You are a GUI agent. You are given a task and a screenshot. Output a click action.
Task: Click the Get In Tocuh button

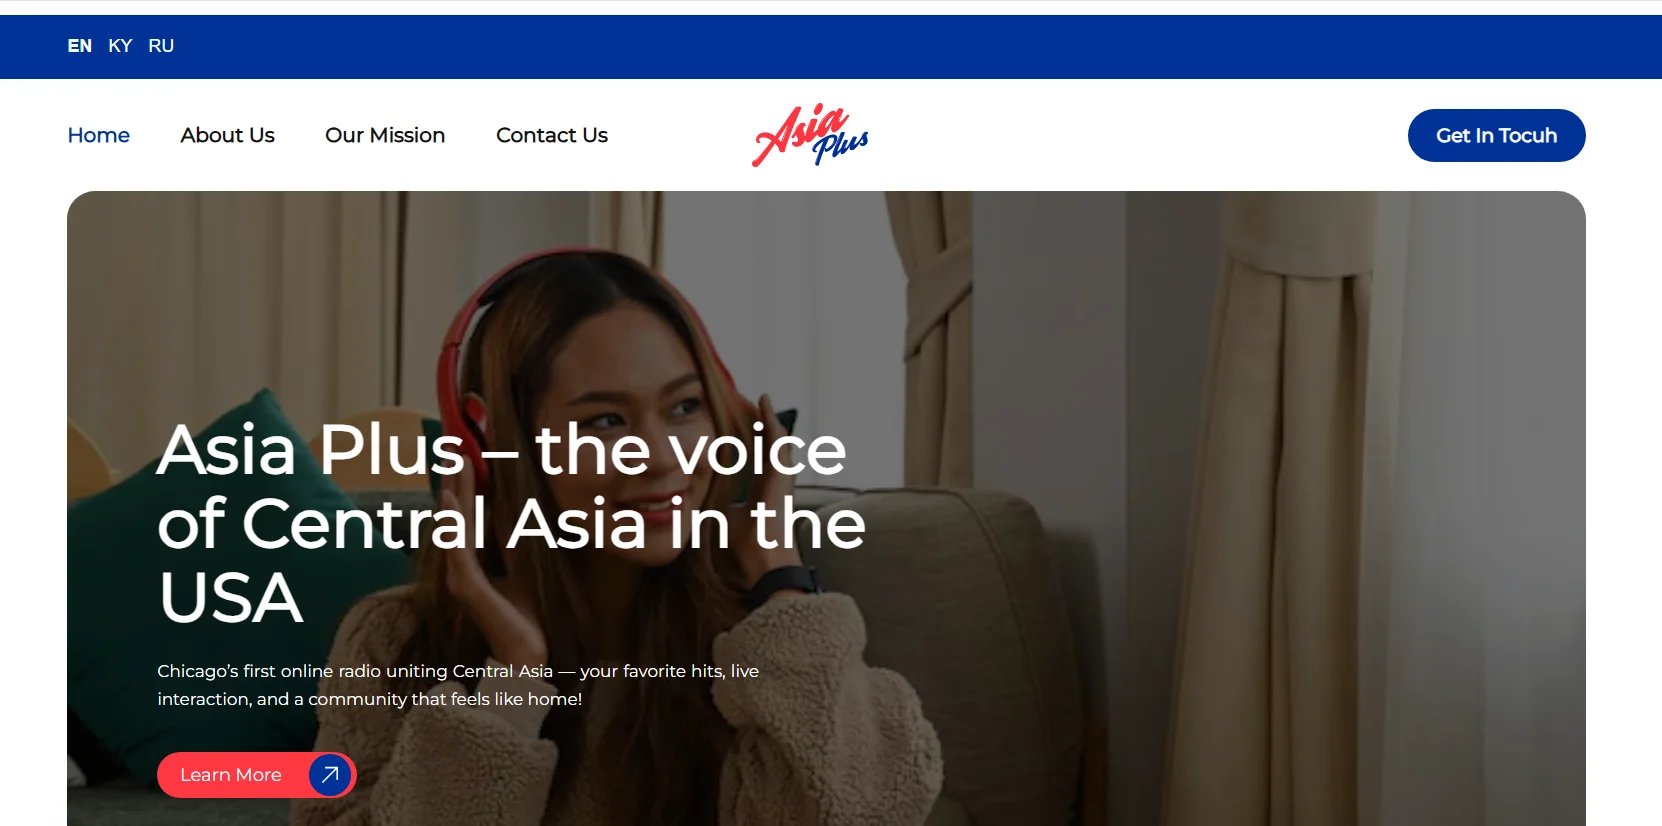pyautogui.click(x=1496, y=135)
